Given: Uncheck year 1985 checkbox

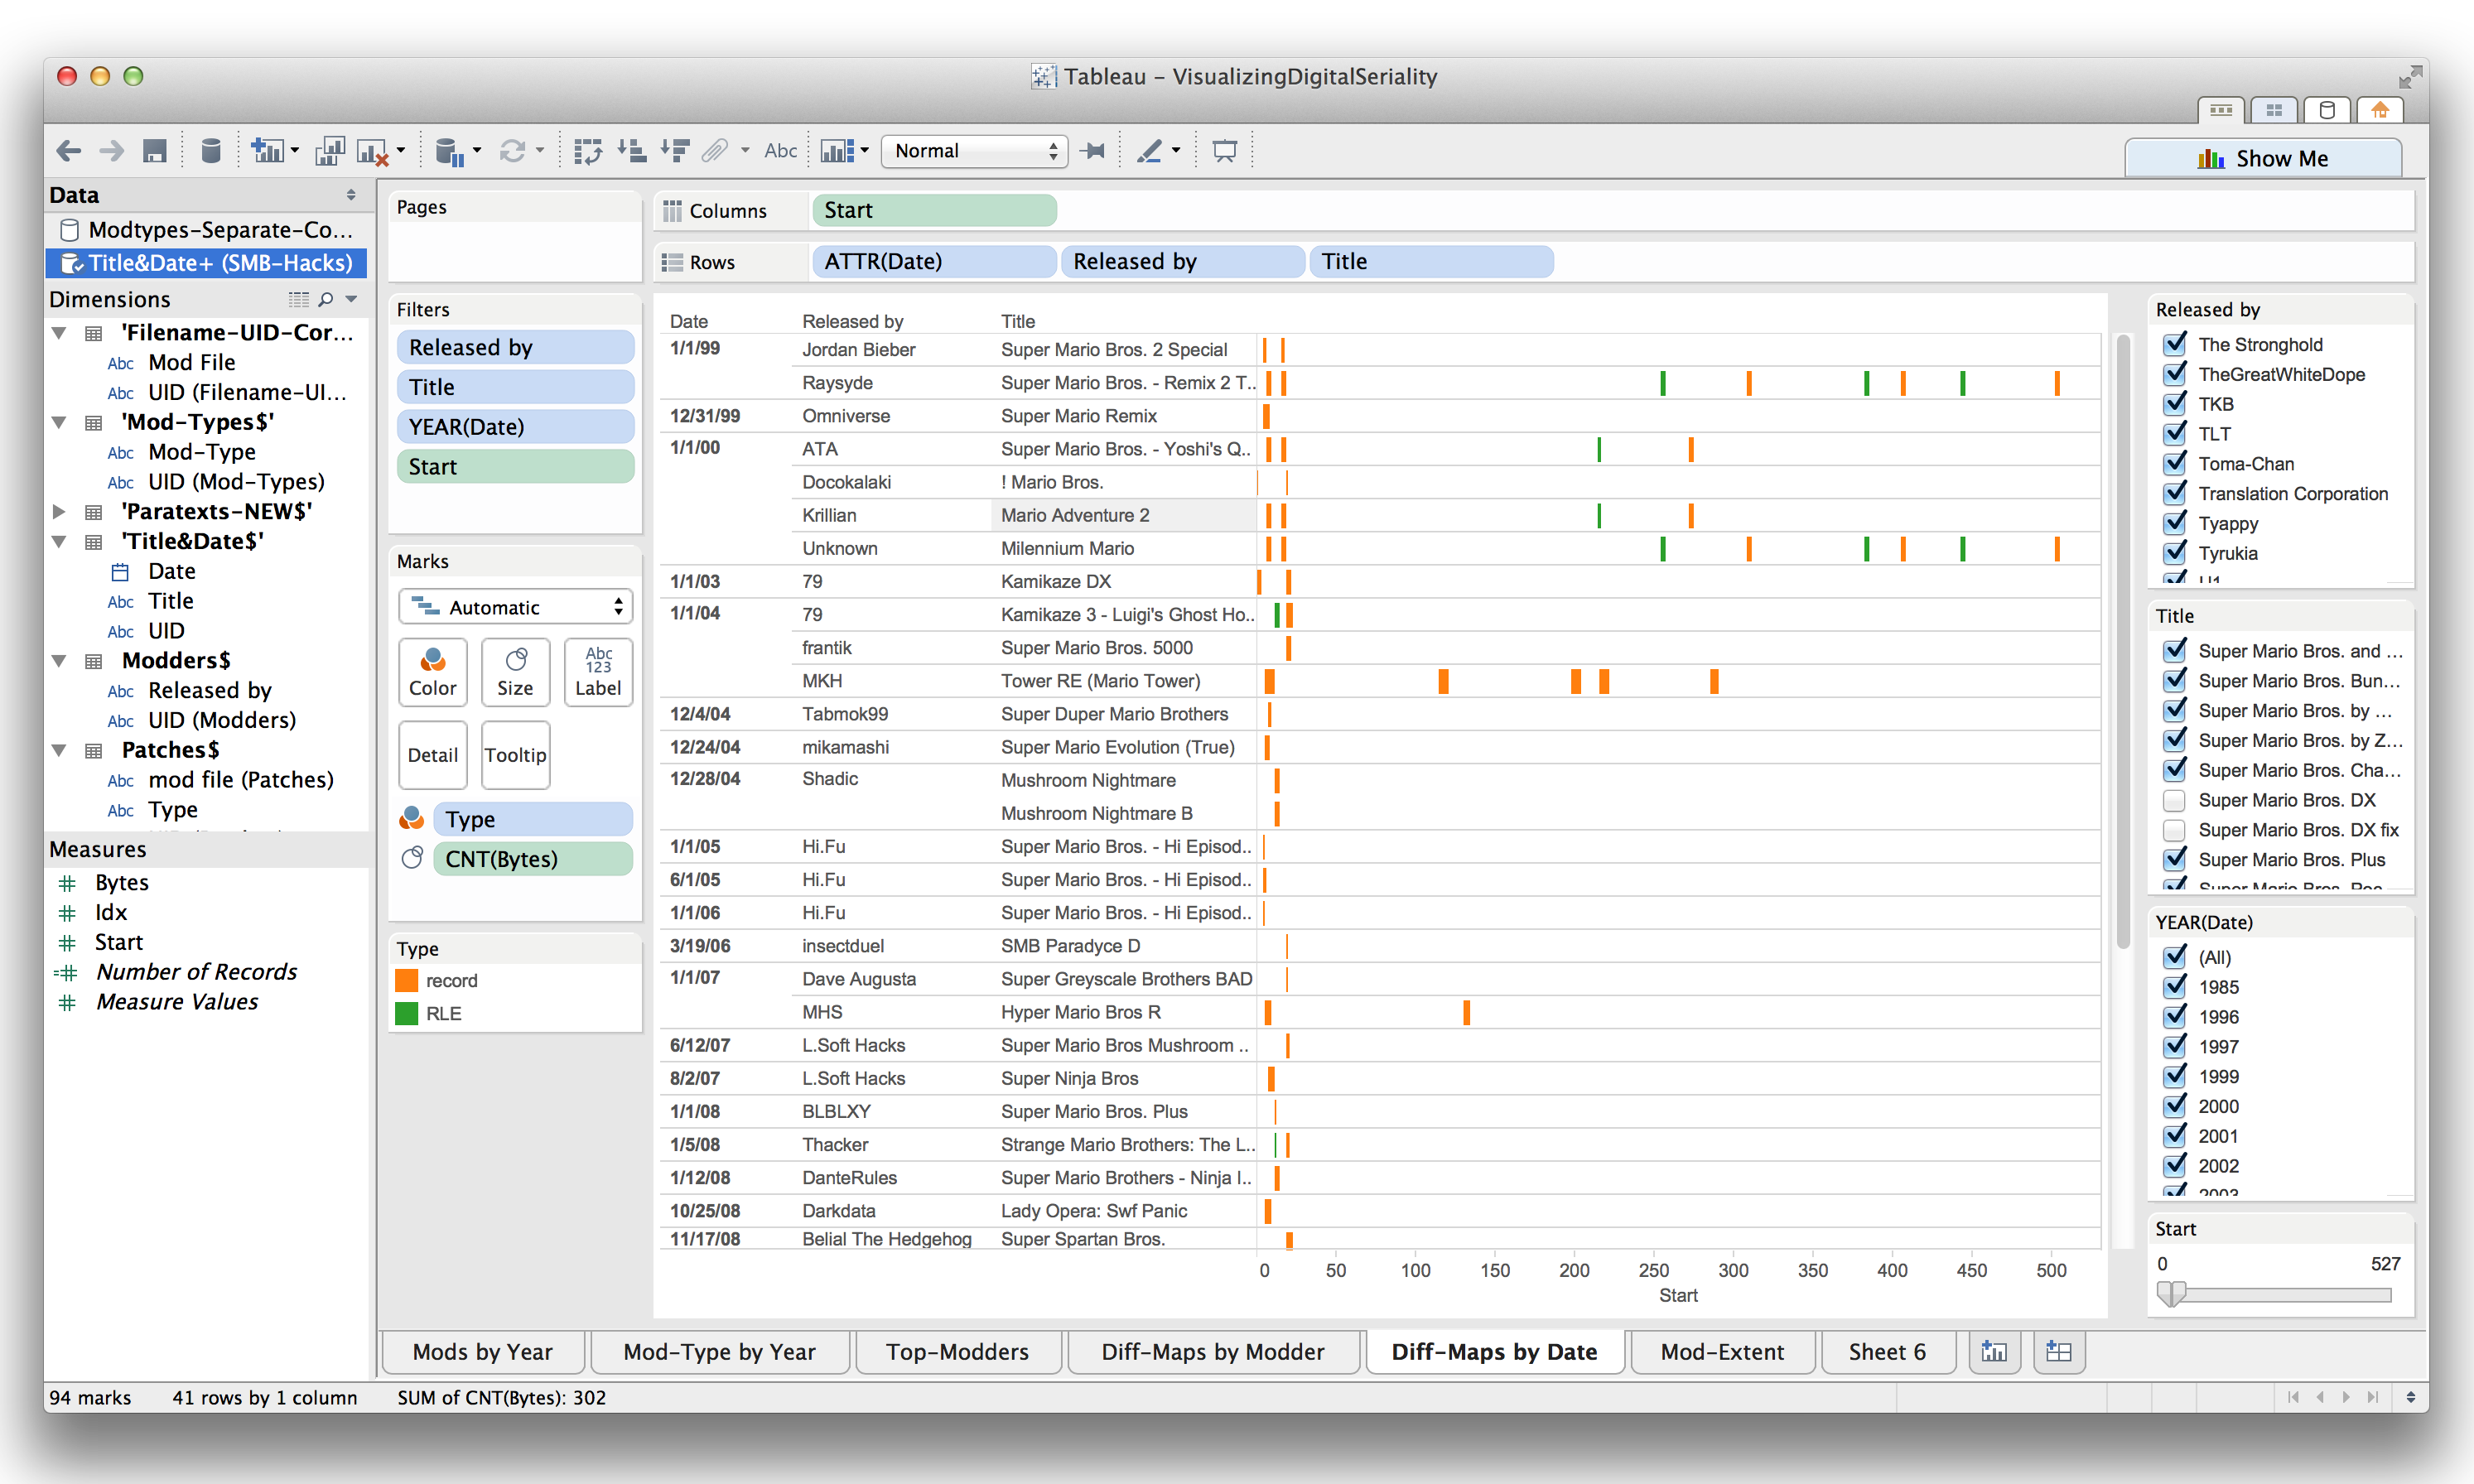Looking at the screenshot, I should (2174, 987).
